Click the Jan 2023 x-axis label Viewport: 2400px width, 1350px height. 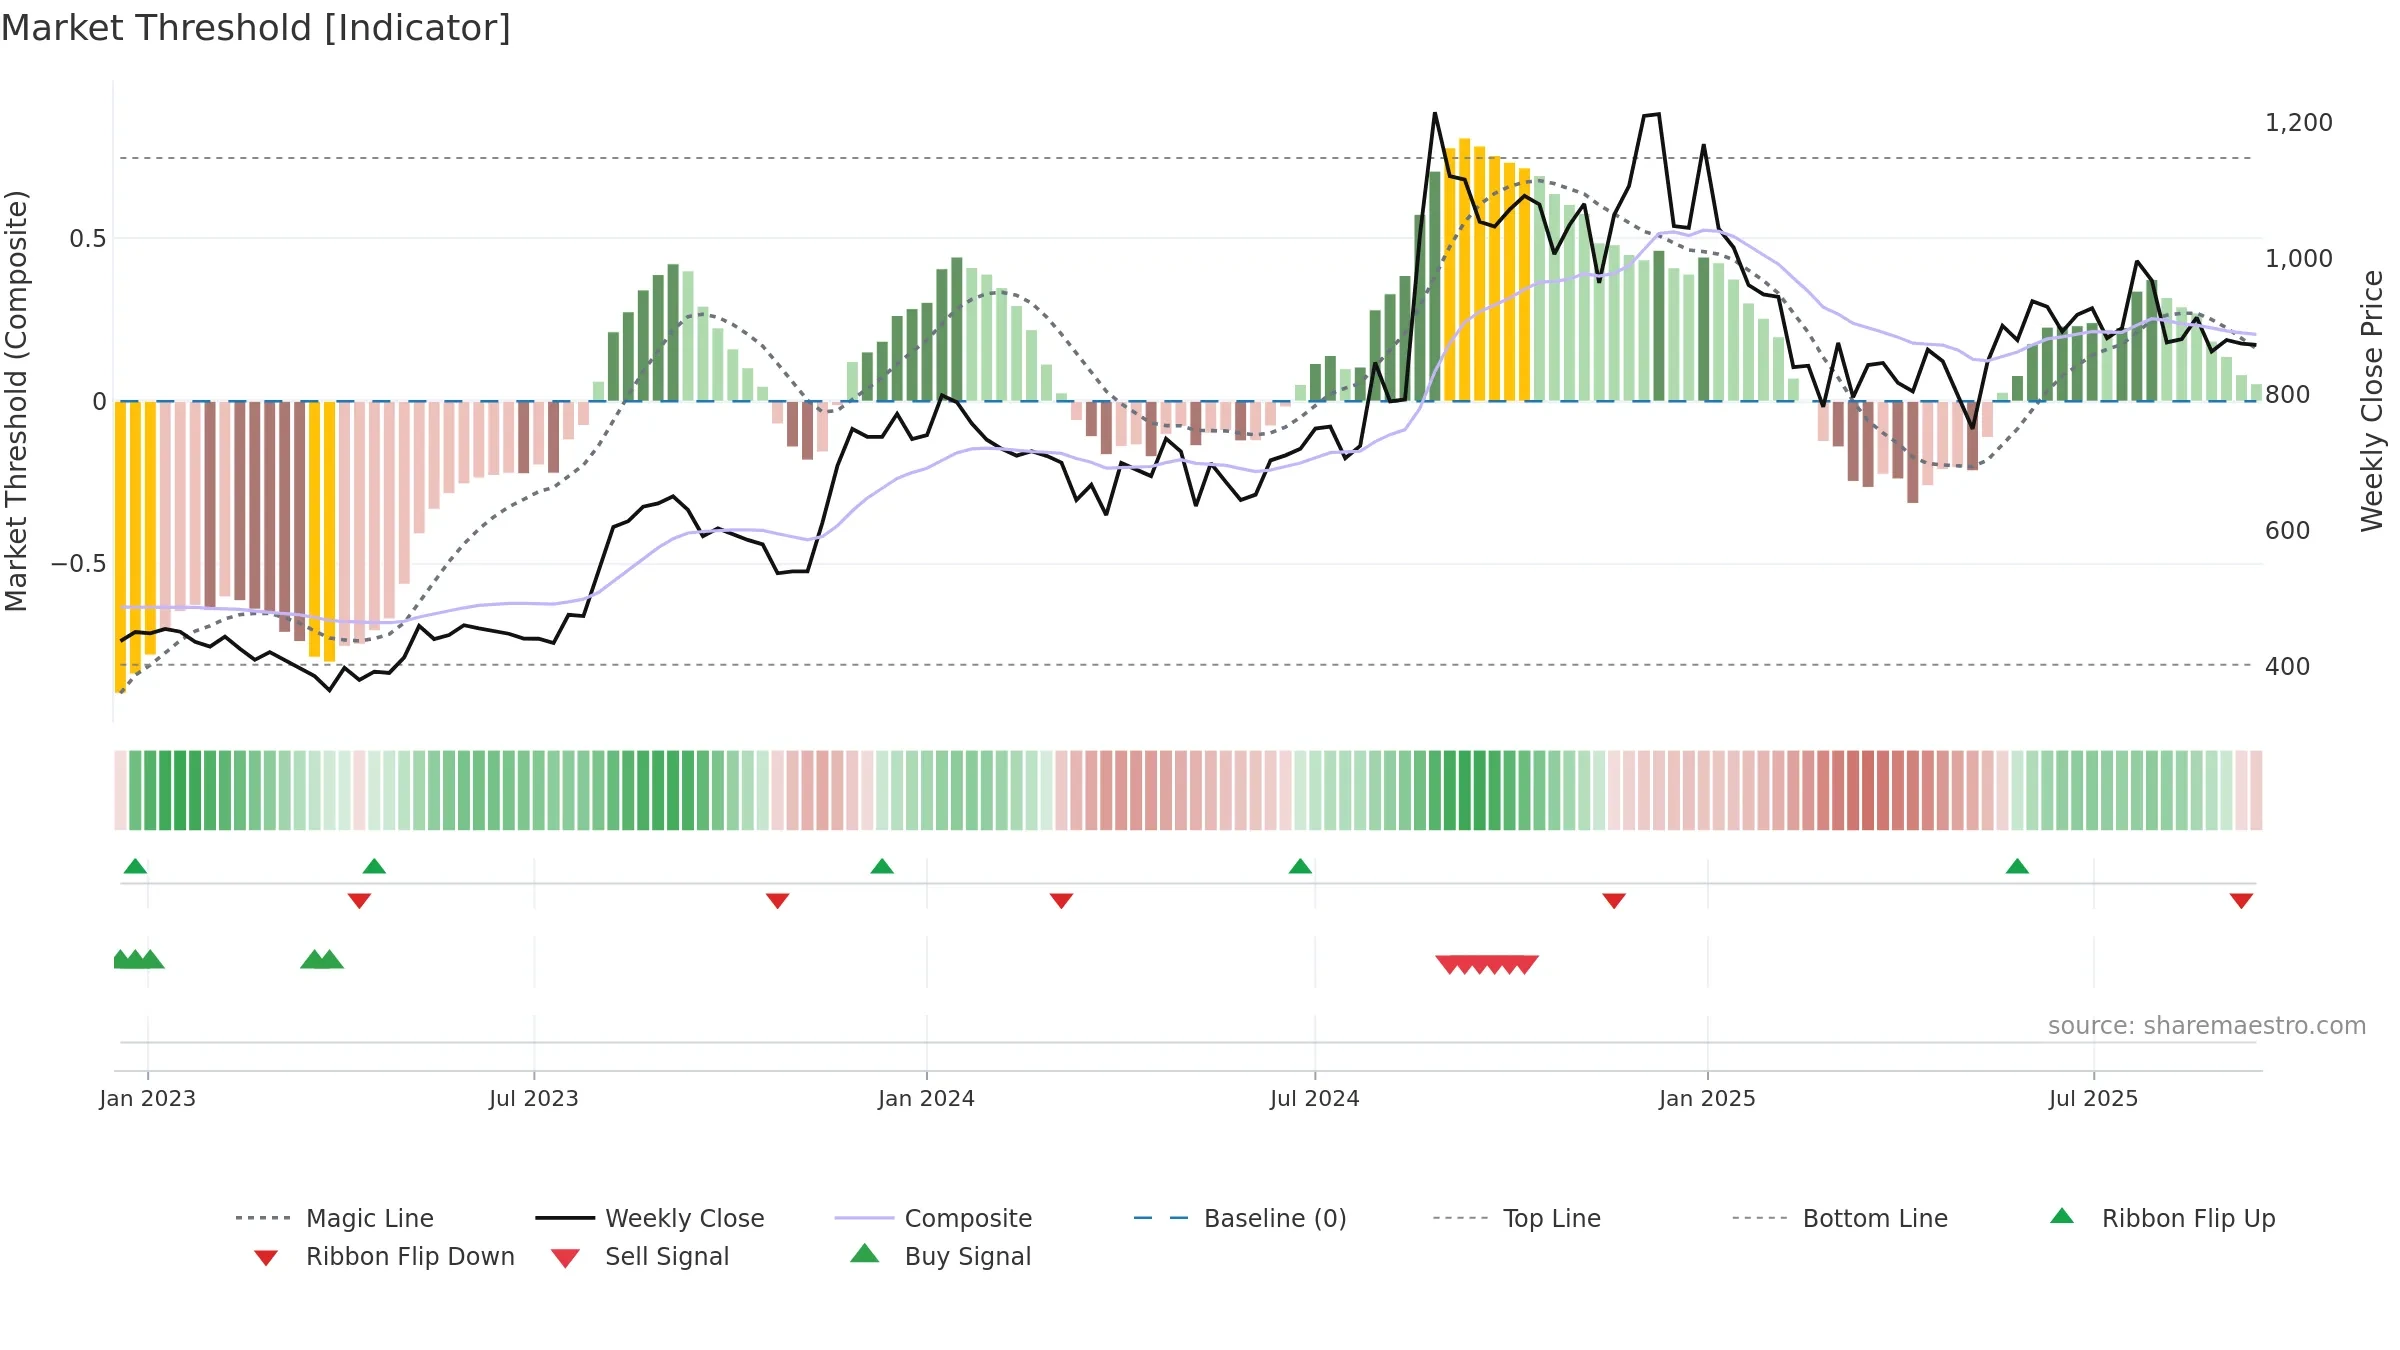(148, 1098)
